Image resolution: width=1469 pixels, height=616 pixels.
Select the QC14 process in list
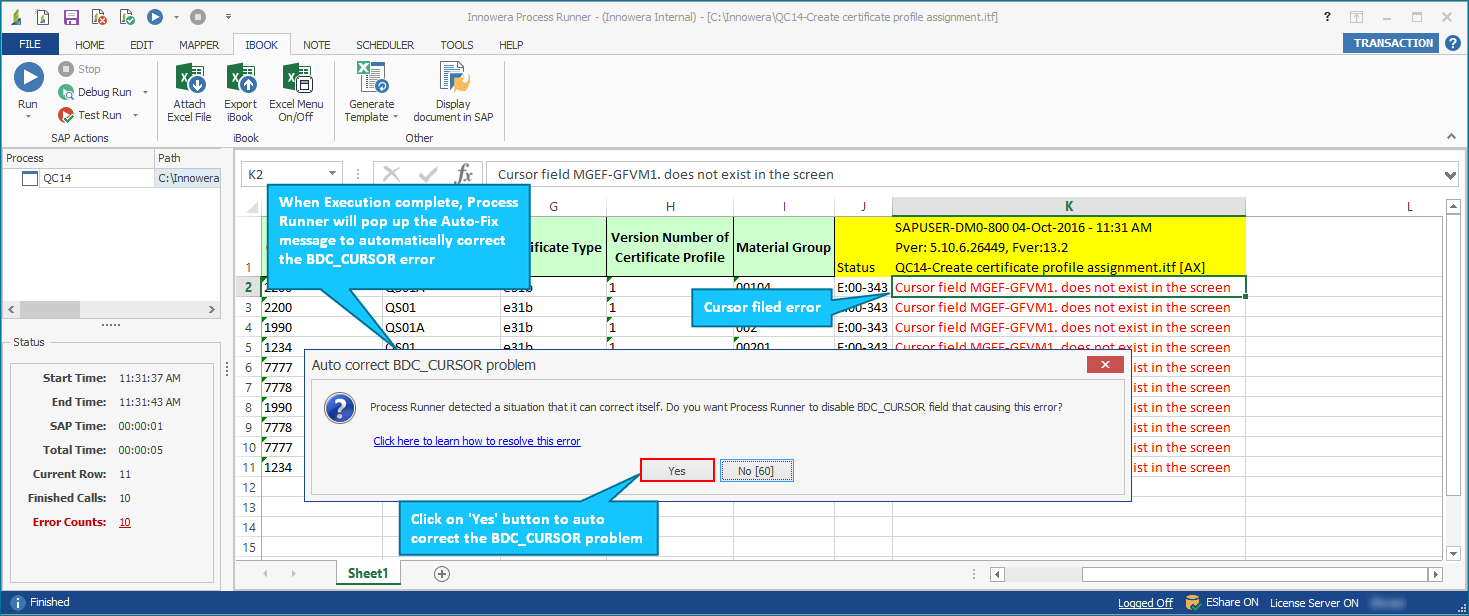(x=57, y=178)
